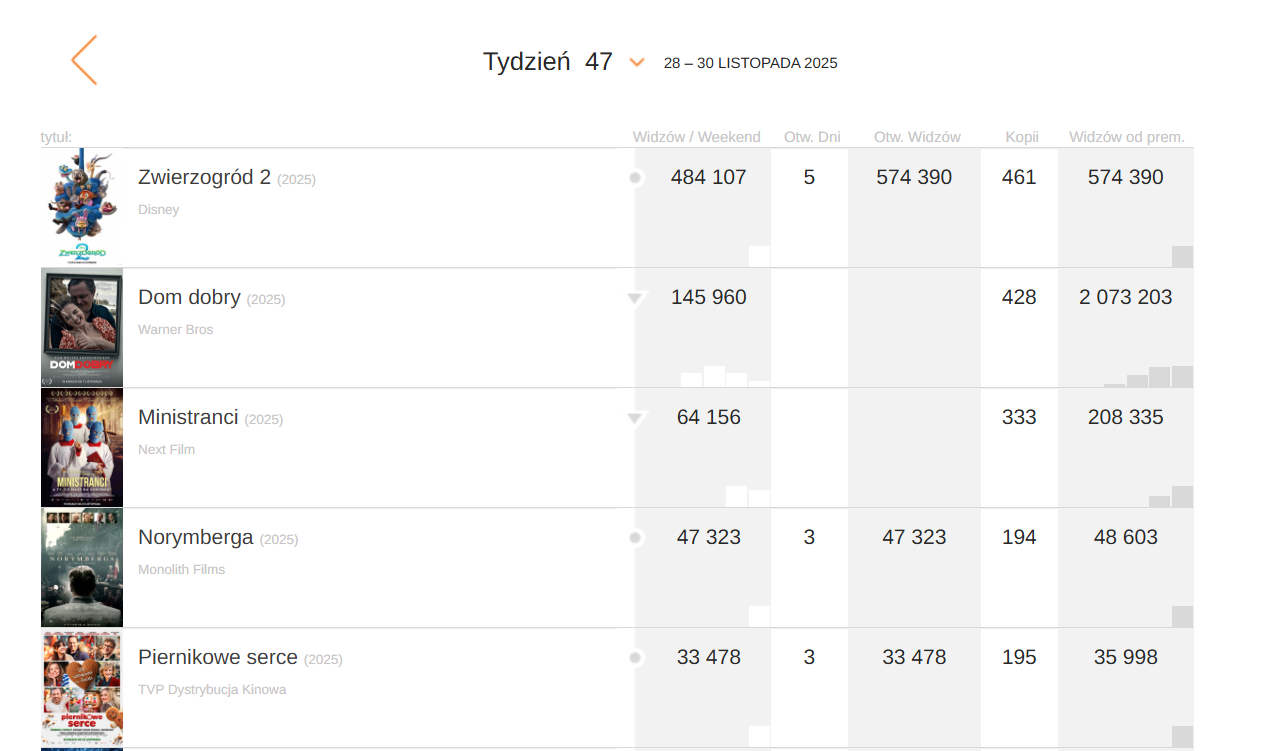Open the Zwierzogród 2 poster thumbnail
Viewport: 1271px width, 751px height.
(82, 207)
